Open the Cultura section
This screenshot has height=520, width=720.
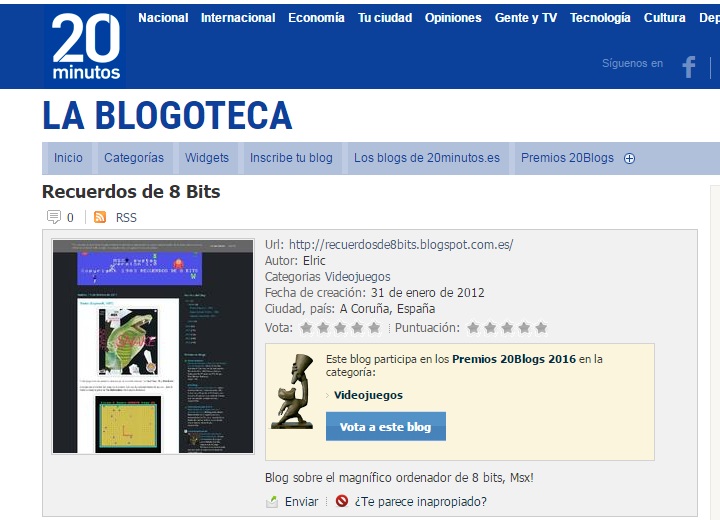point(664,18)
